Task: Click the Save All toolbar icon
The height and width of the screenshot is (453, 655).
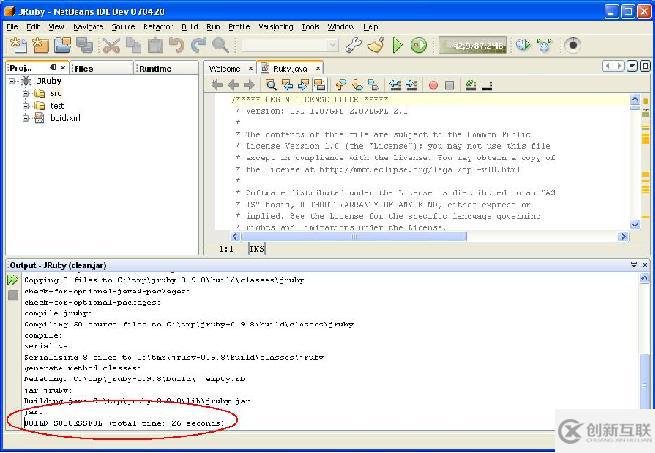Action: [84, 45]
